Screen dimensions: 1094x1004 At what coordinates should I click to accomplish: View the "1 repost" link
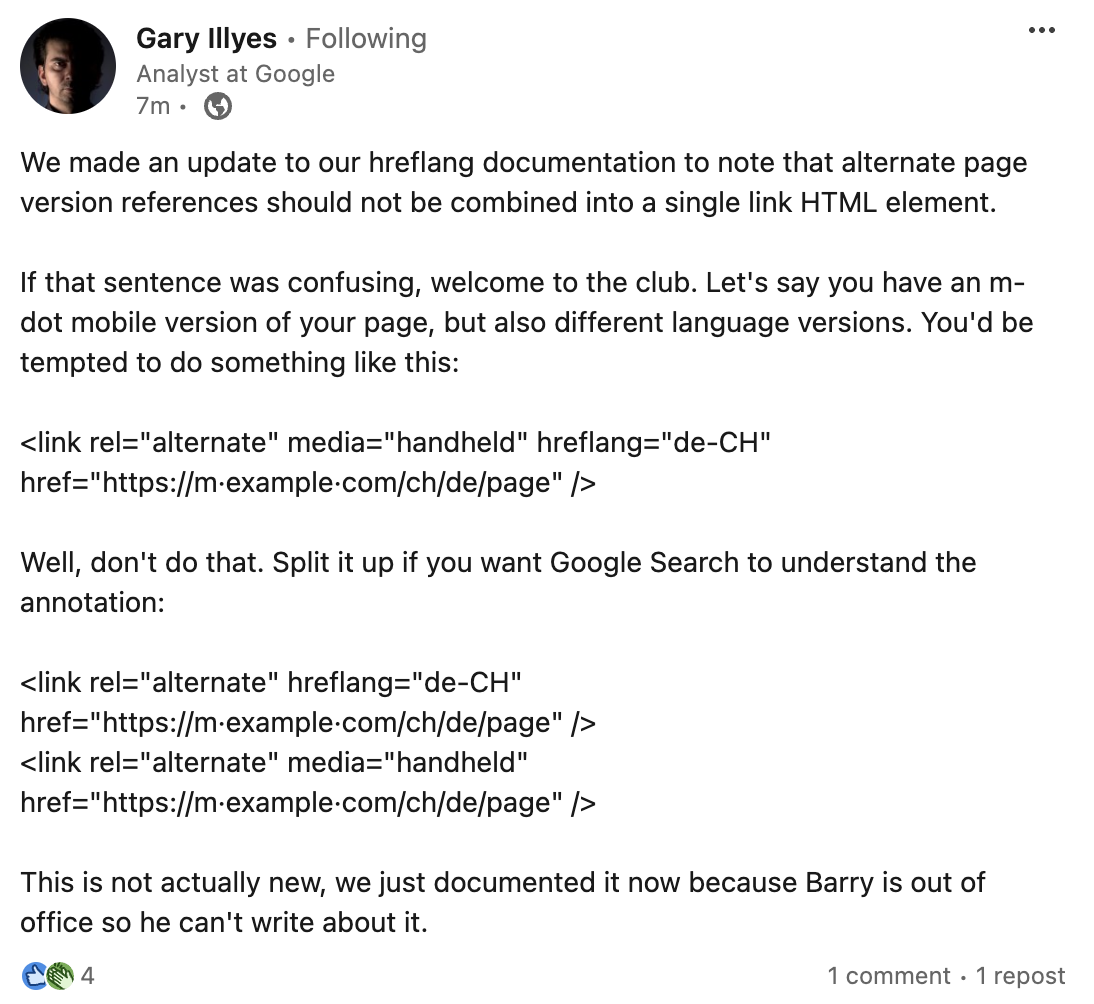[x=1021, y=976]
